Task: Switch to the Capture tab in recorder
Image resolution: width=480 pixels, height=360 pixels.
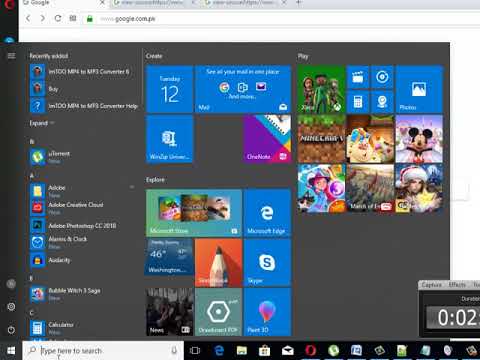Action: tap(431, 285)
